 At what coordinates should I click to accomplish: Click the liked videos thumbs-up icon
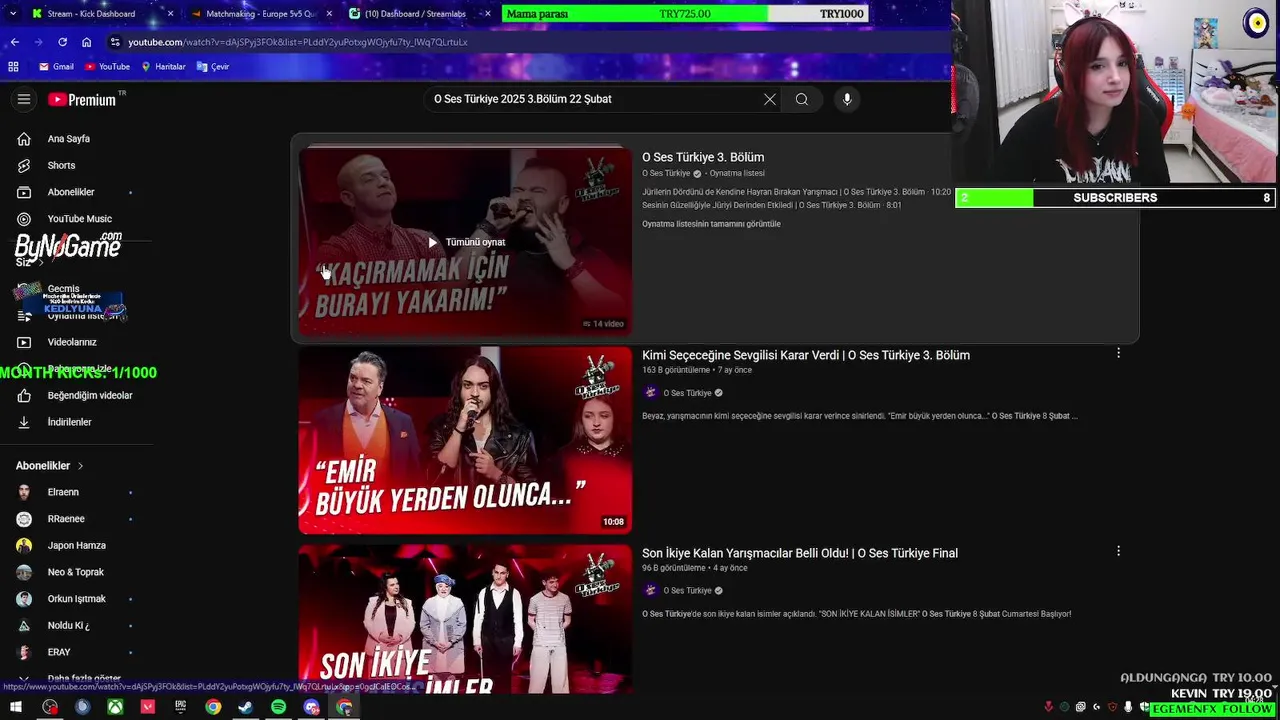[x=24, y=395]
